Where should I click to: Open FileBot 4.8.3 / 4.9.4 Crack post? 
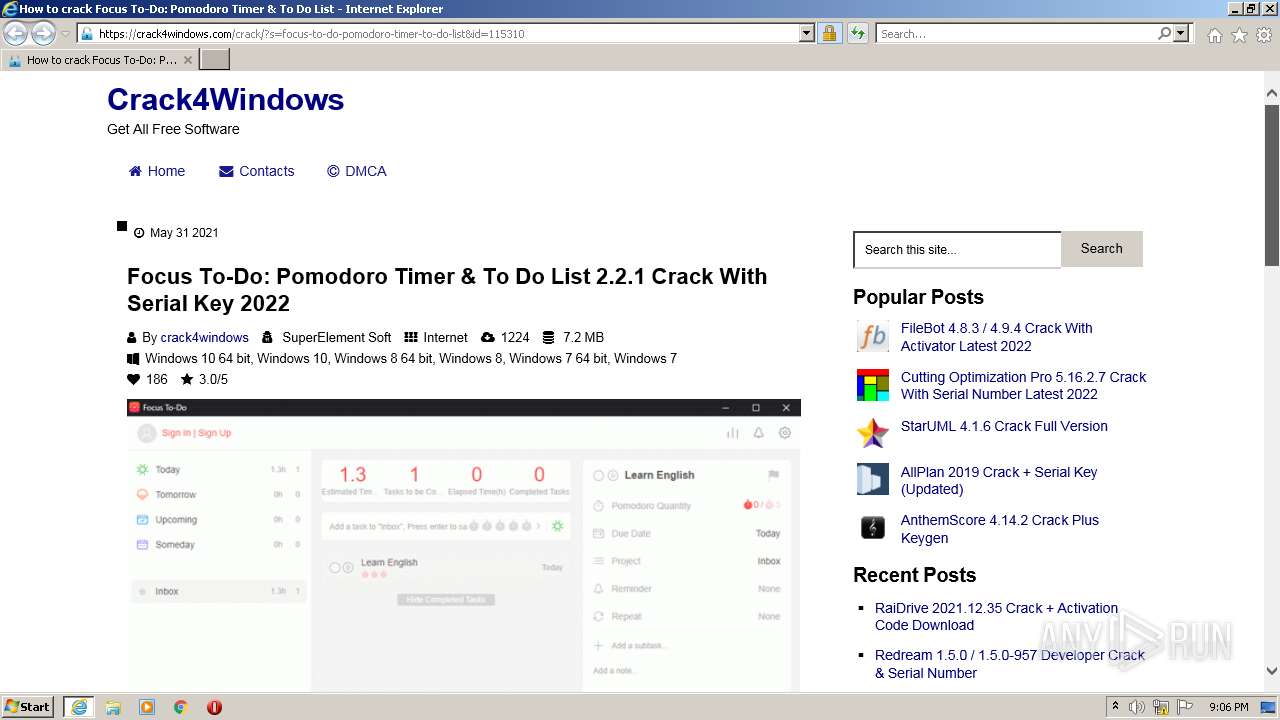(x=996, y=337)
